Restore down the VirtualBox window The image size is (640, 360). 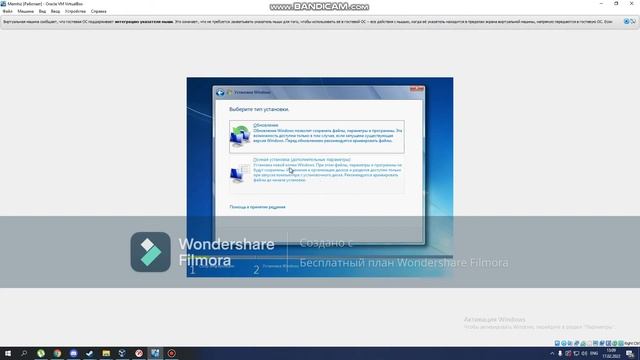coord(616,4)
